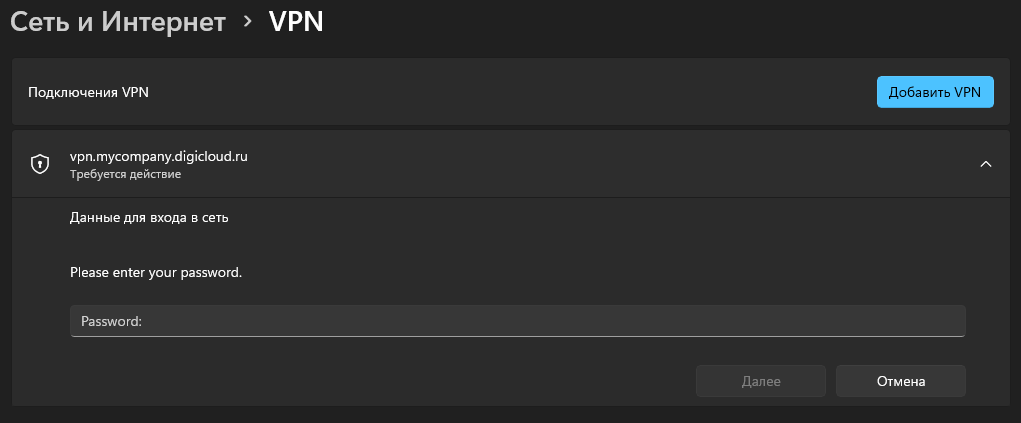The width and height of the screenshot is (1021, 423).
Task: Select the vpn.mycompany.digicloud.ru connection name
Action: pos(157,157)
